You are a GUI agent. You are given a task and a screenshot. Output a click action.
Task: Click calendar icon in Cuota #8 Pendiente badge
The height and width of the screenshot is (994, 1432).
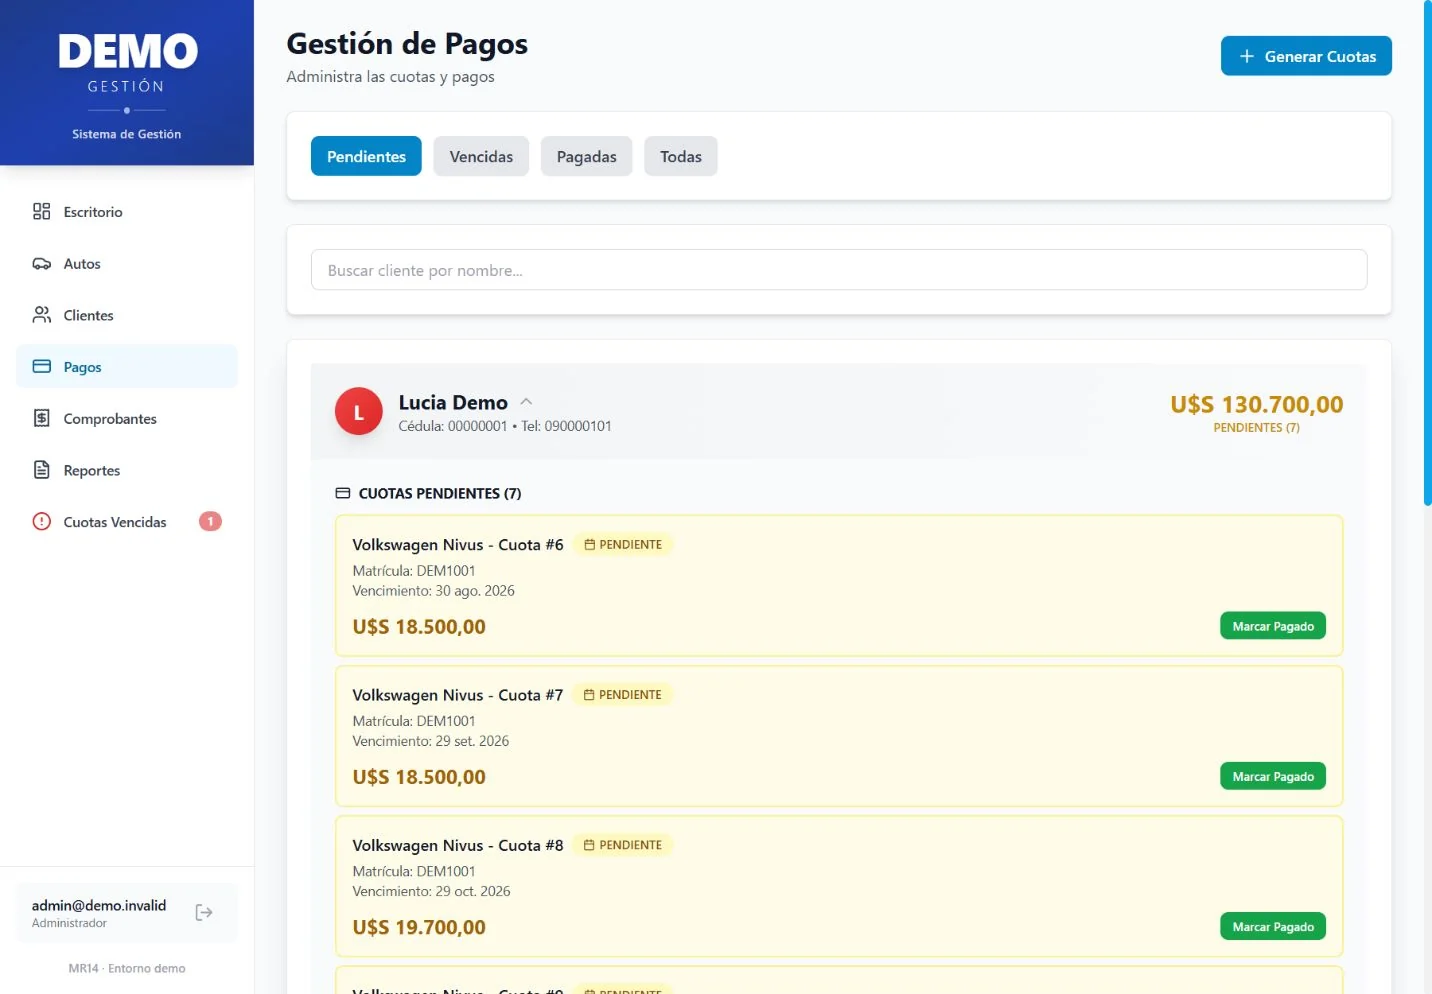pyautogui.click(x=589, y=845)
